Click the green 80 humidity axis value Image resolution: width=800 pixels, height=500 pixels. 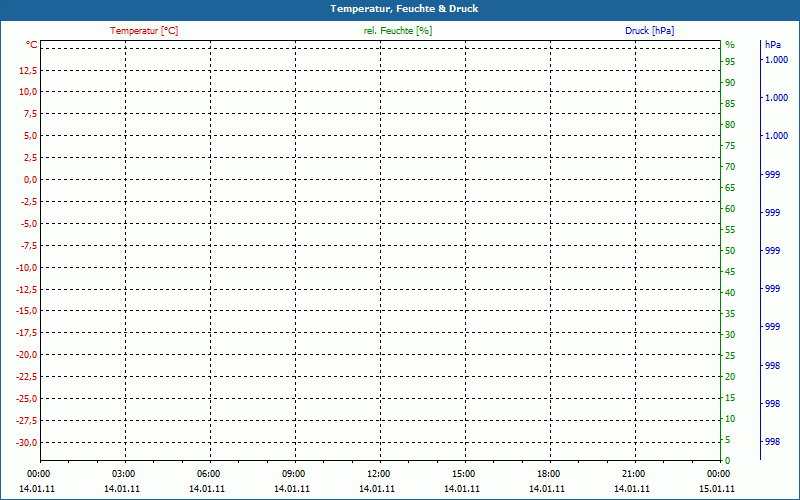(730, 124)
